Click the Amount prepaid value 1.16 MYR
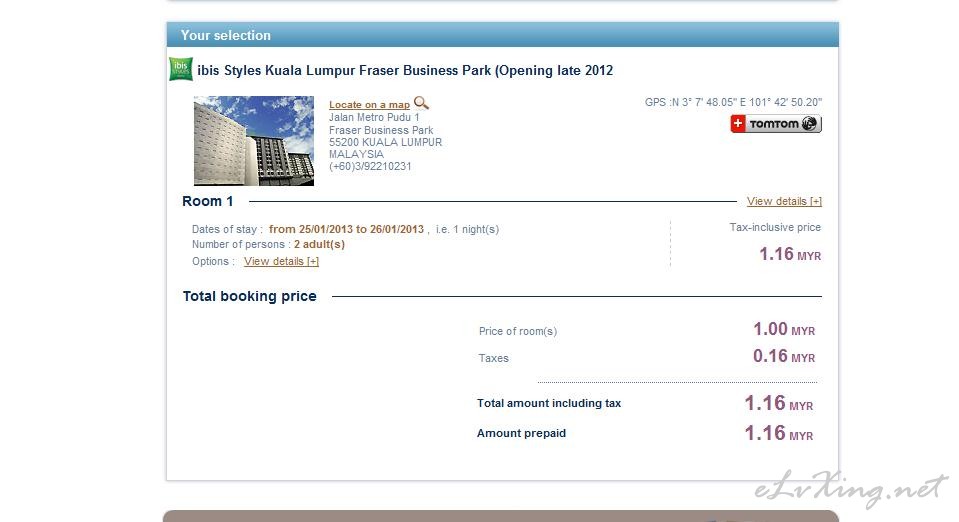 (779, 433)
